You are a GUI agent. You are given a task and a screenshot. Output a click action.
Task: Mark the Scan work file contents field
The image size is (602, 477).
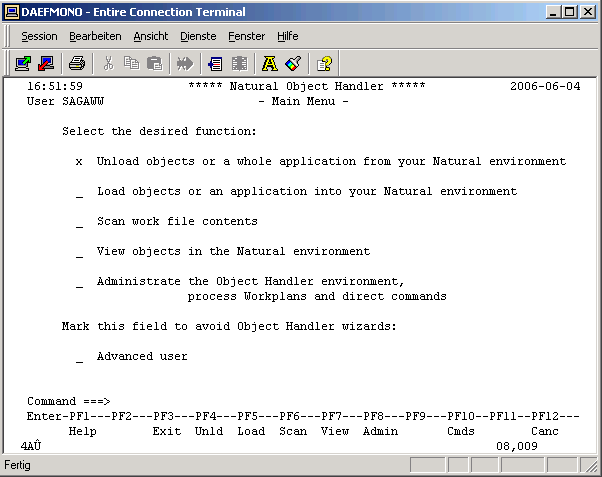coord(79,222)
